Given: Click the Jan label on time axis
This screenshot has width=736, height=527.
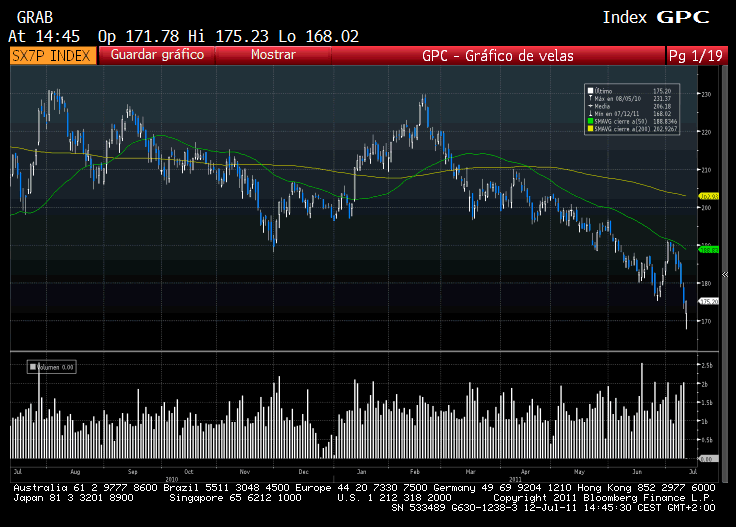Looking at the screenshot, I should click(x=361, y=472).
